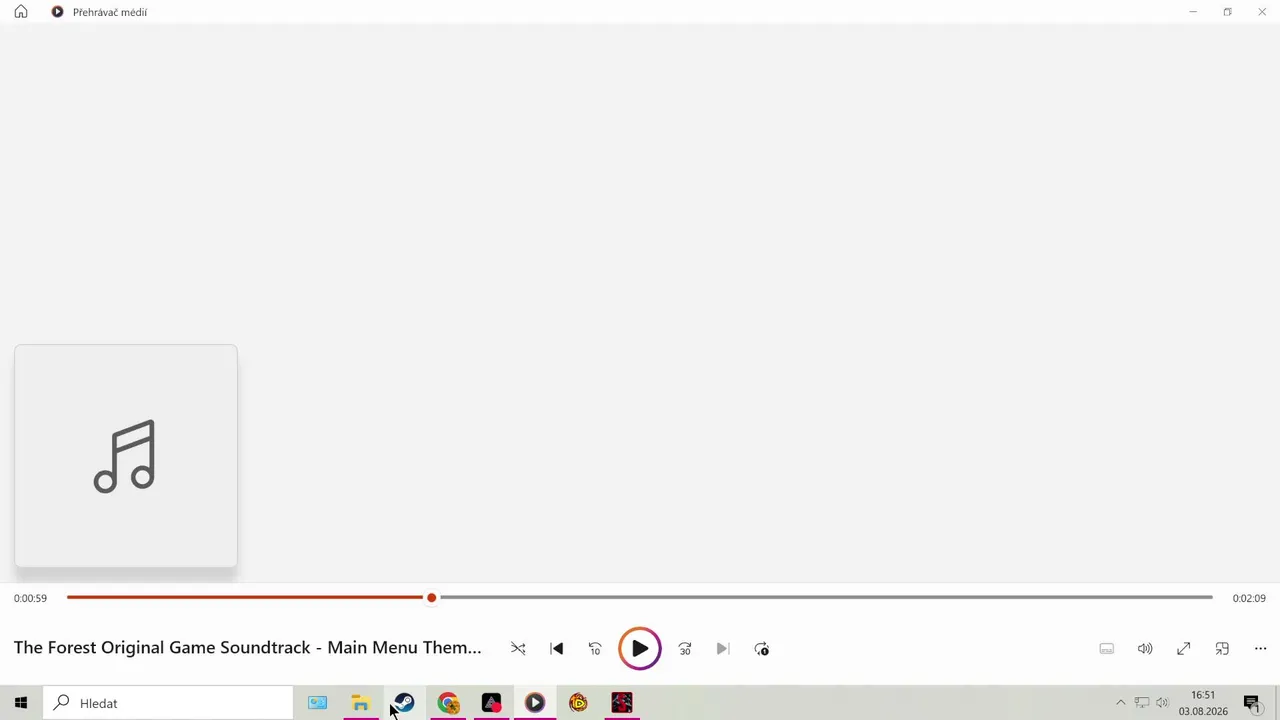Switch to mini player mode
Image resolution: width=1280 pixels, height=720 pixels.
[x=1222, y=649]
